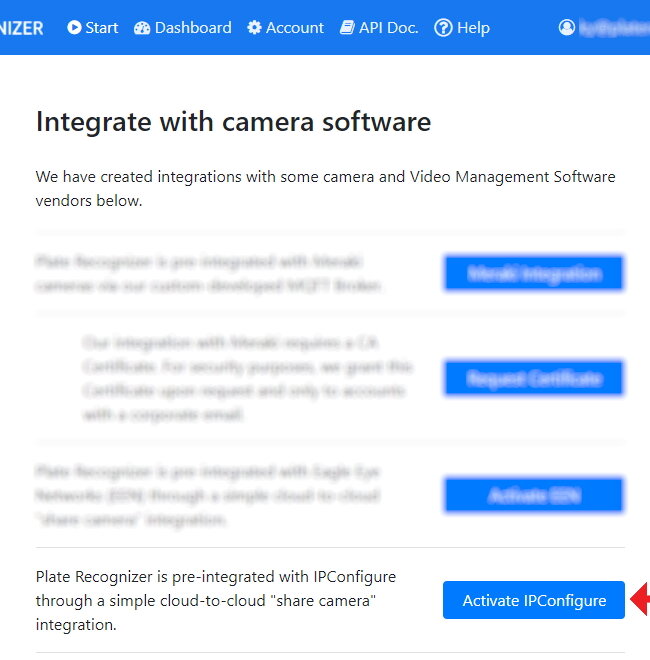Click the blurred Activate EEN button
This screenshot has height=660, width=650.
point(534,495)
